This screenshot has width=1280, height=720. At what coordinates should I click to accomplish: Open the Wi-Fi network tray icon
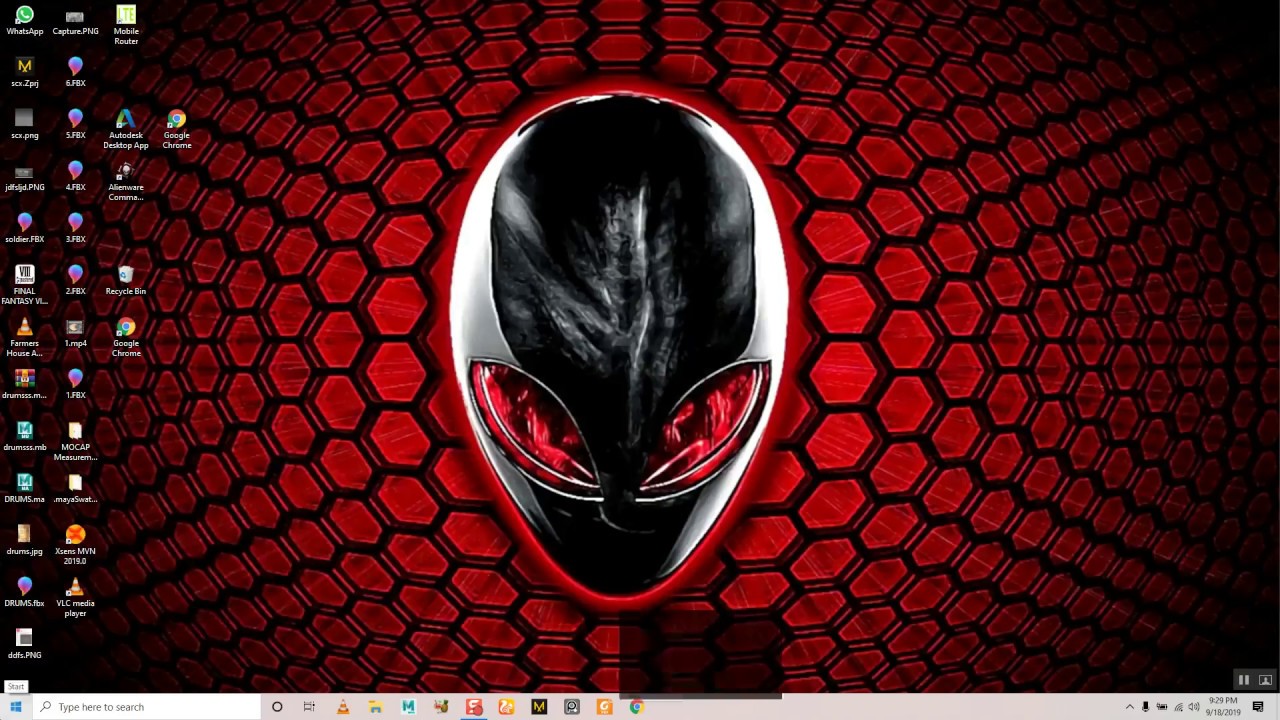click(x=1178, y=707)
